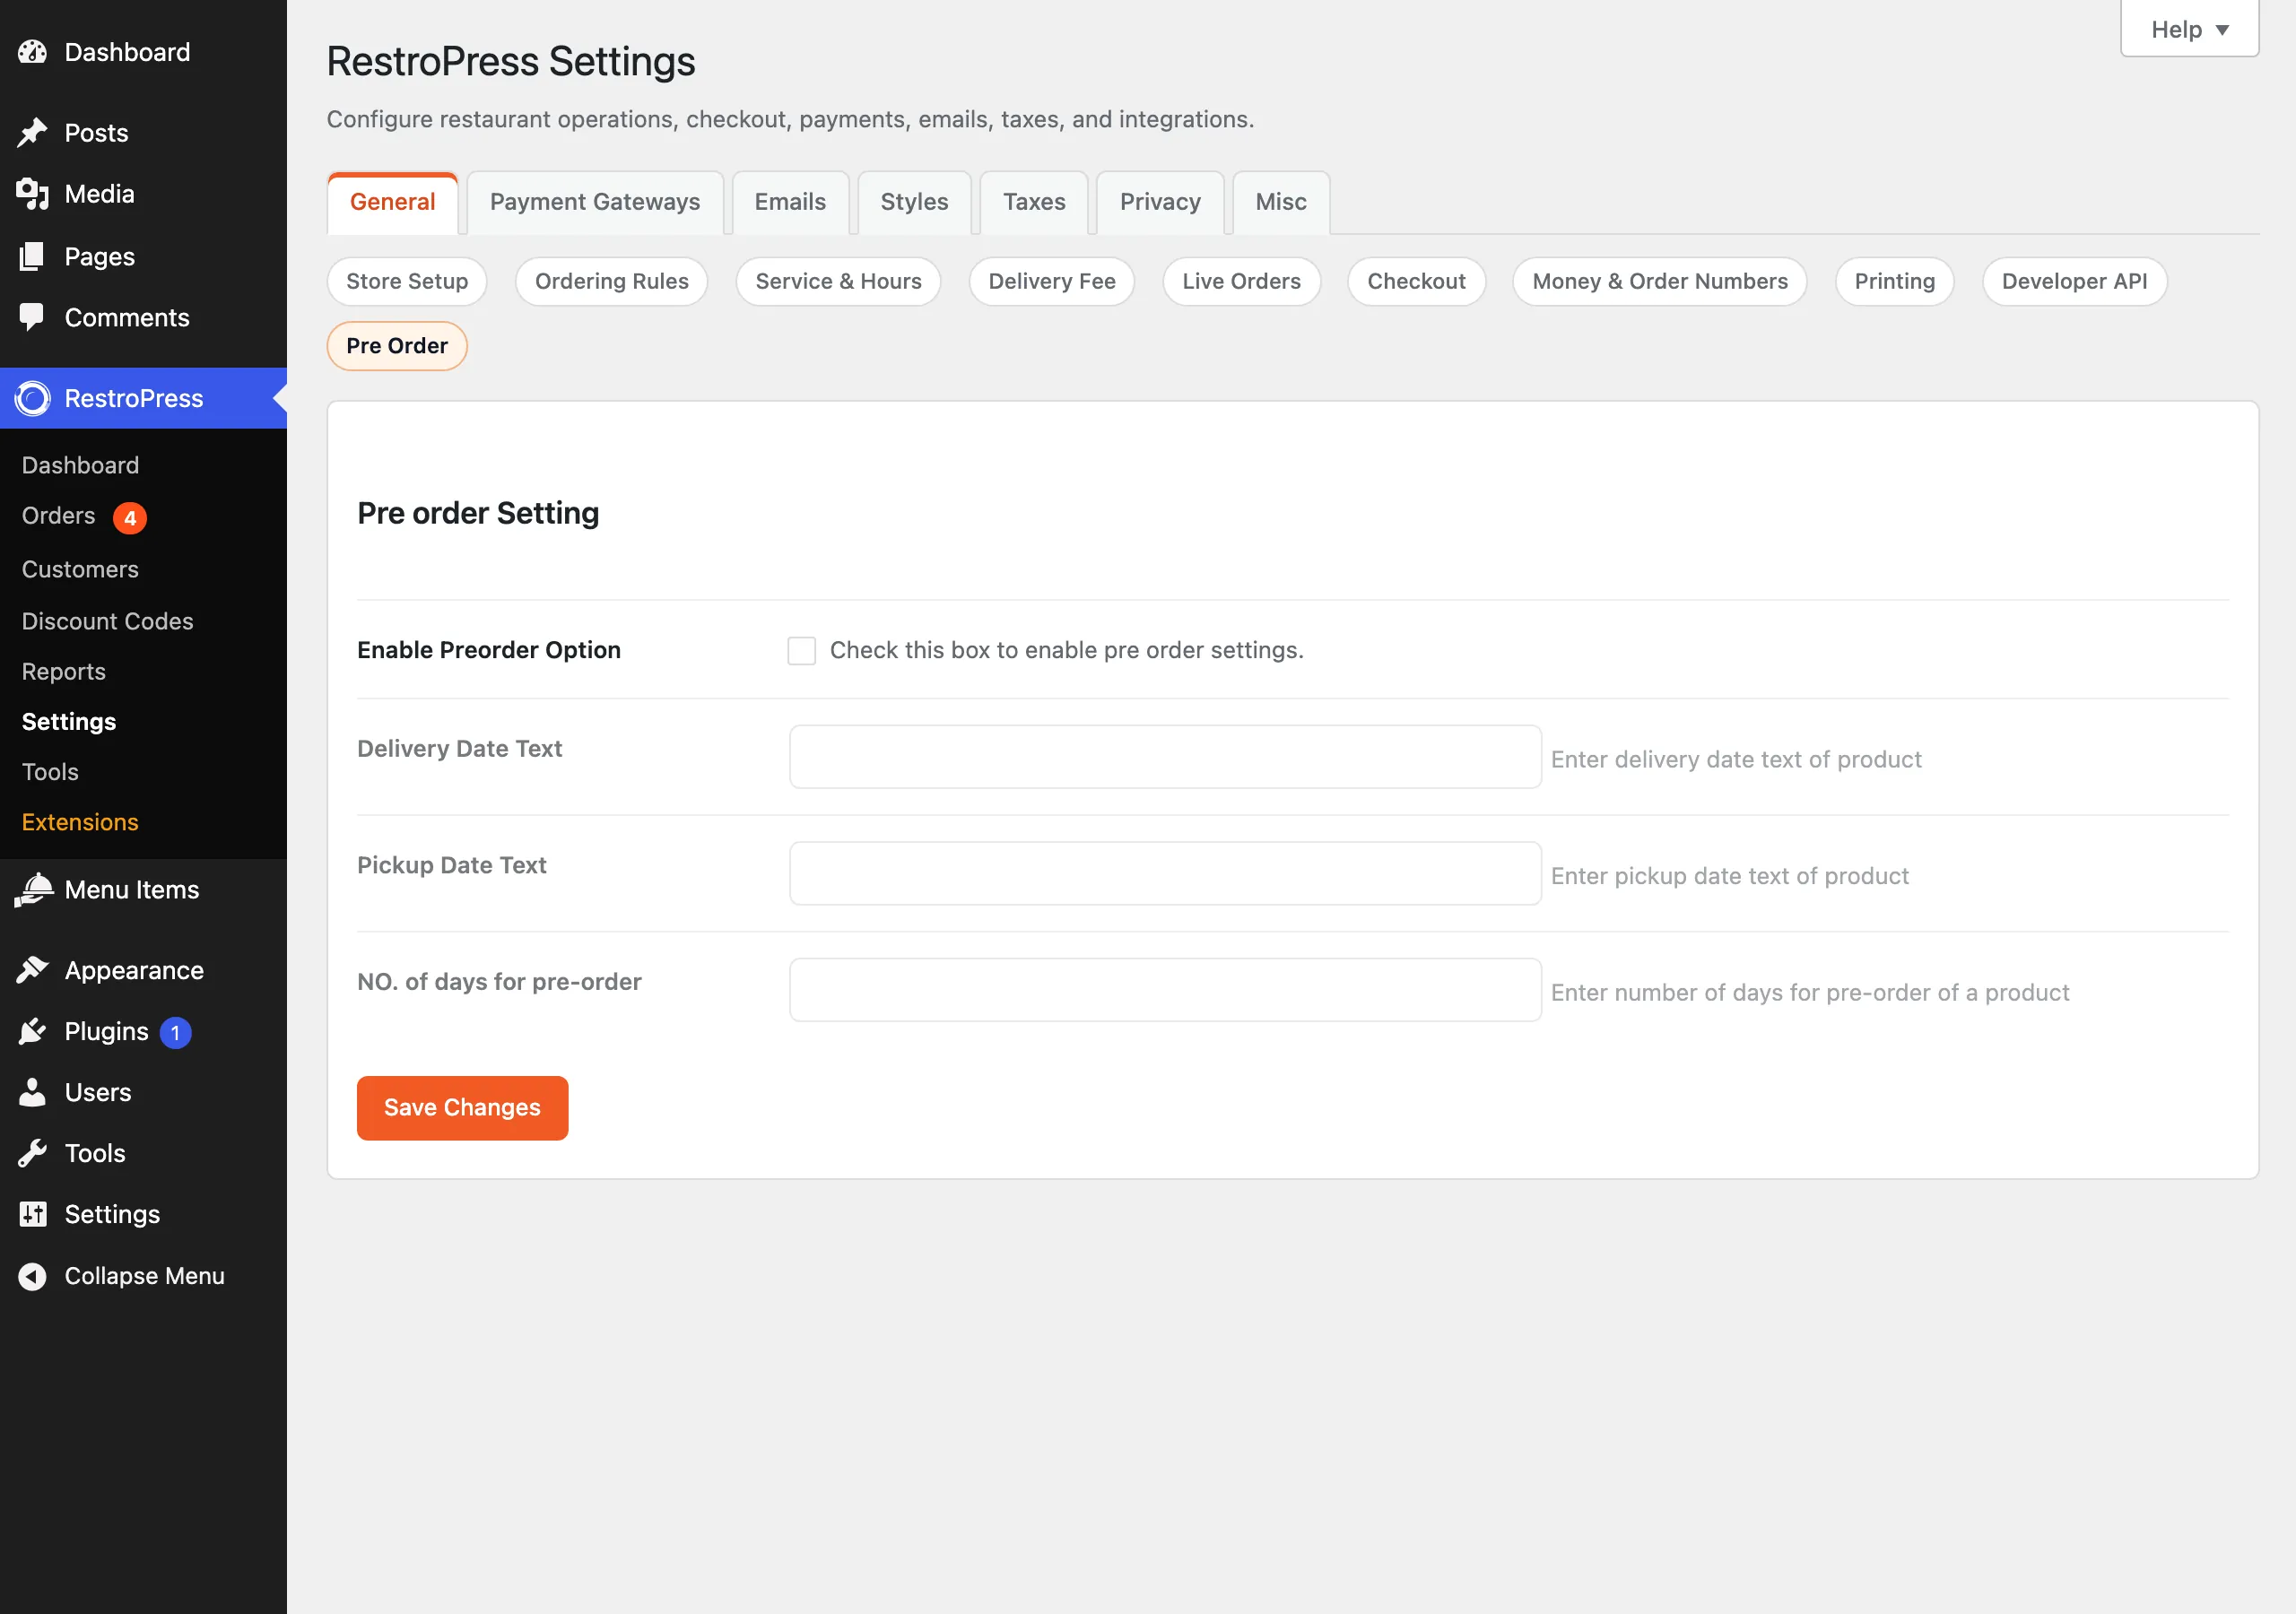Click the Plugins update badge showing 1
This screenshot has height=1614, width=2296.
pyautogui.click(x=175, y=1032)
